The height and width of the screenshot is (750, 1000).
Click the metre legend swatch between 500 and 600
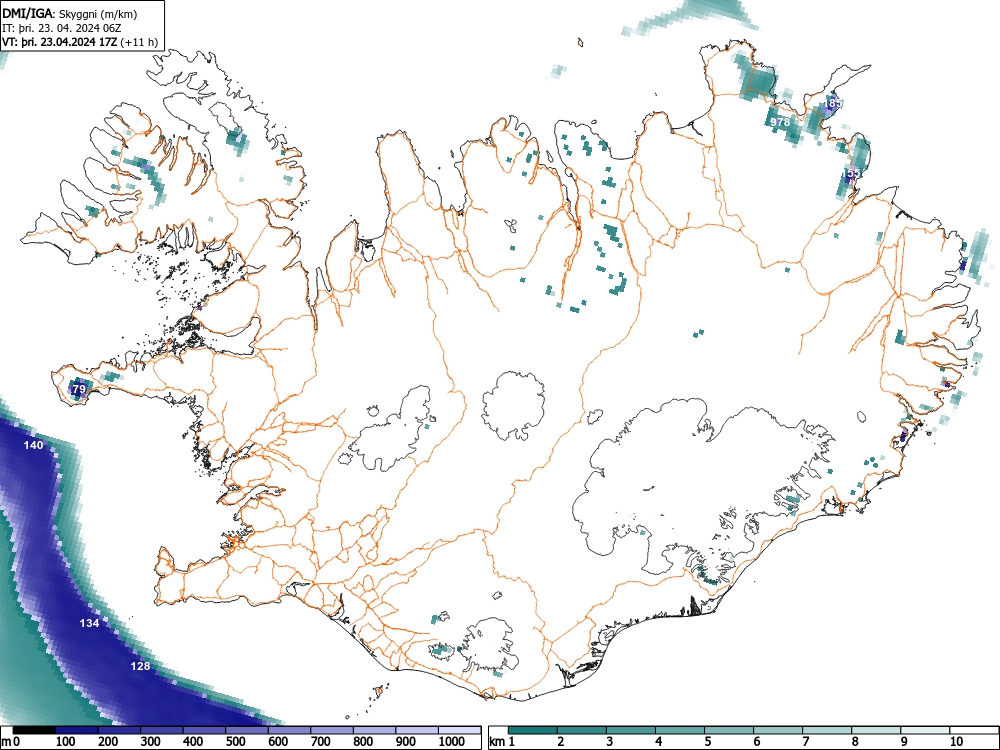pos(247,730)
